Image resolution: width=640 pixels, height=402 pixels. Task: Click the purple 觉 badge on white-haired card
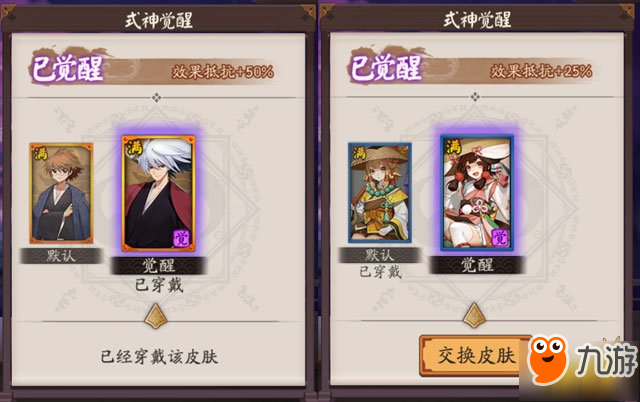pyautogui.click(x=182, y=238)
